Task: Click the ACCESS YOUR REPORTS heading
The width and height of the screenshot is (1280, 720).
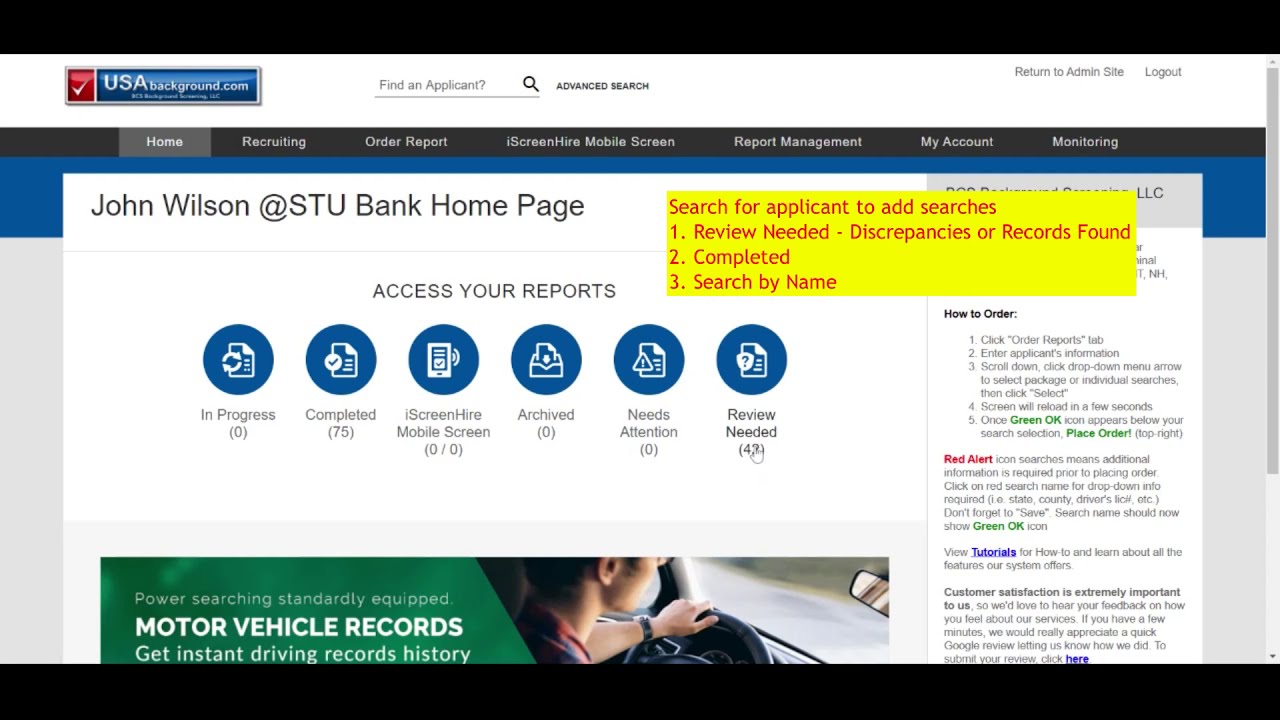Action: 494,291
